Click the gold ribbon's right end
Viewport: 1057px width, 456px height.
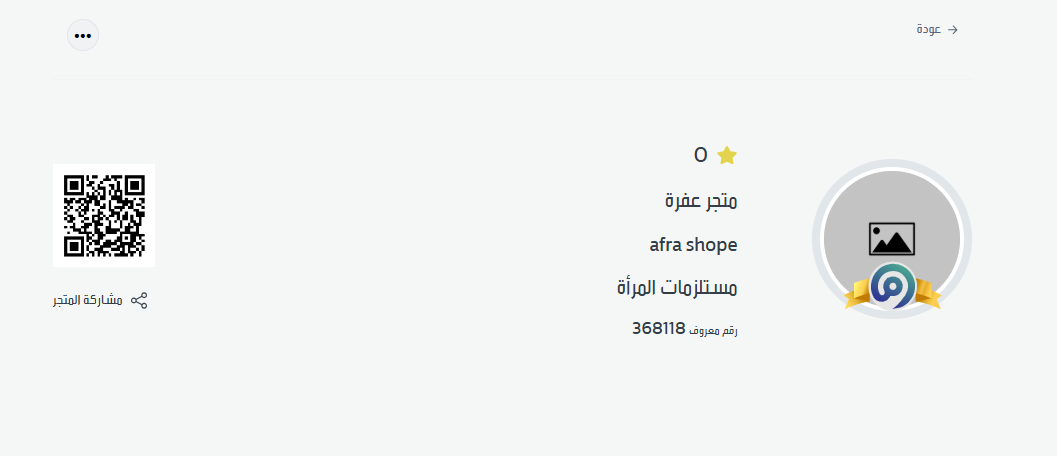pyautogui.click(x=927, y=296)
